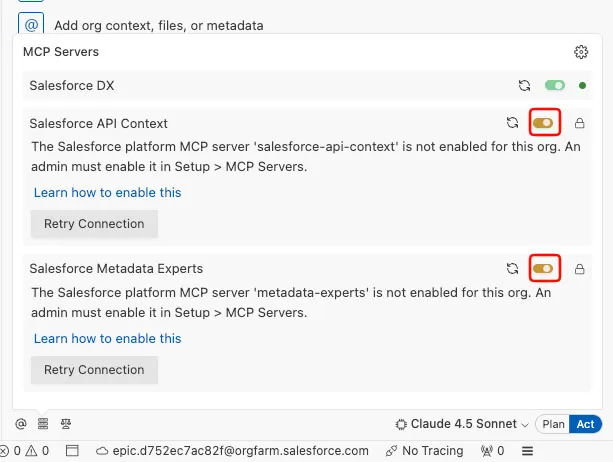Click lock icon on Salesforce API Context
613x462 pixels.
(579, 123)
